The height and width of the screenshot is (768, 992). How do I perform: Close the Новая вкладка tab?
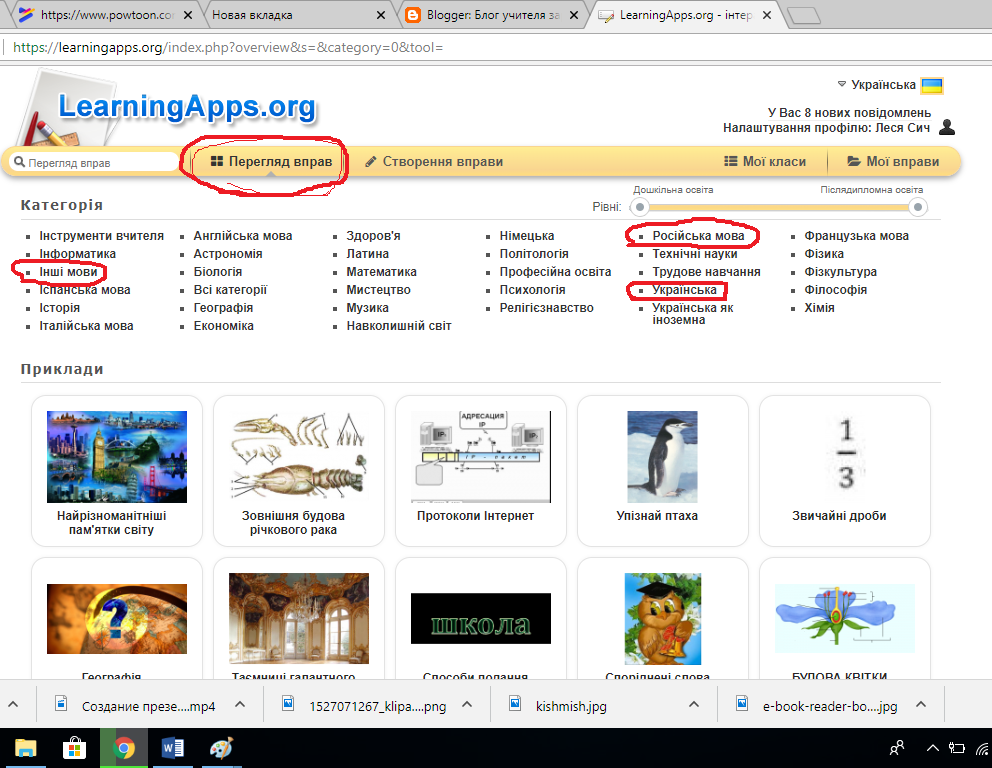[x=381, y=15]
